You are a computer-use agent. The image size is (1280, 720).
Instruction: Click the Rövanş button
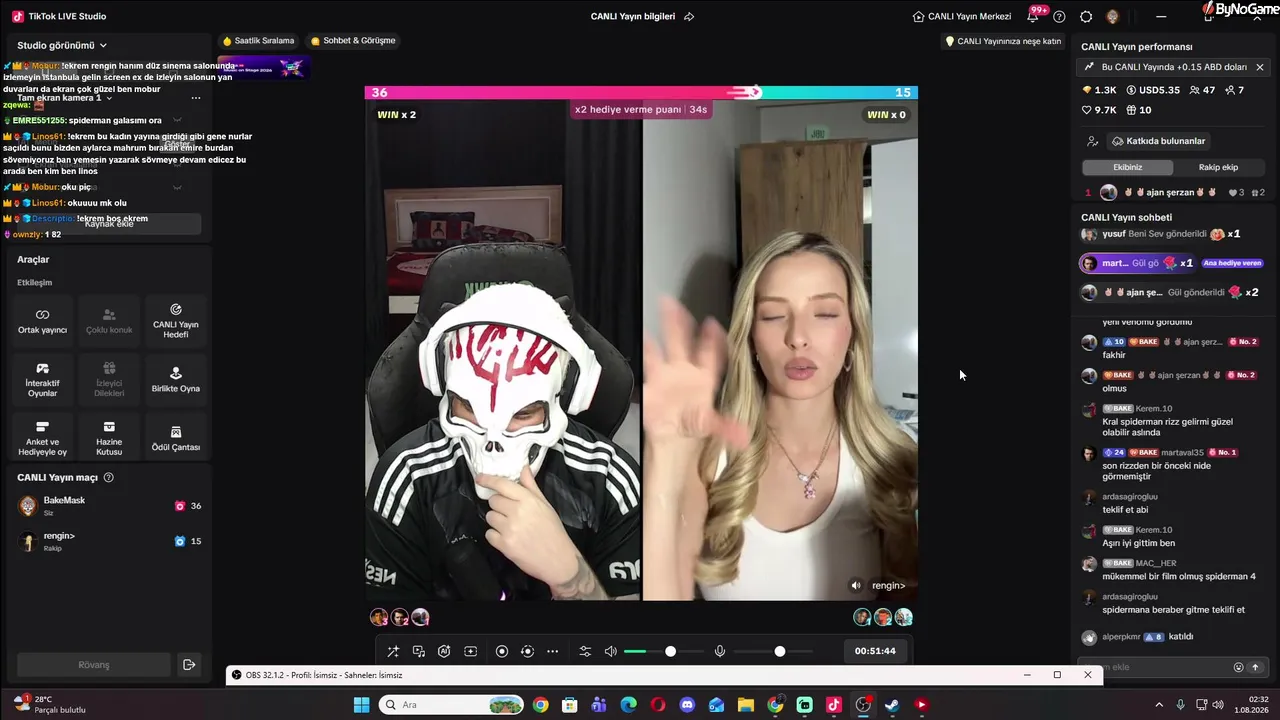click(x=94, y=665)
